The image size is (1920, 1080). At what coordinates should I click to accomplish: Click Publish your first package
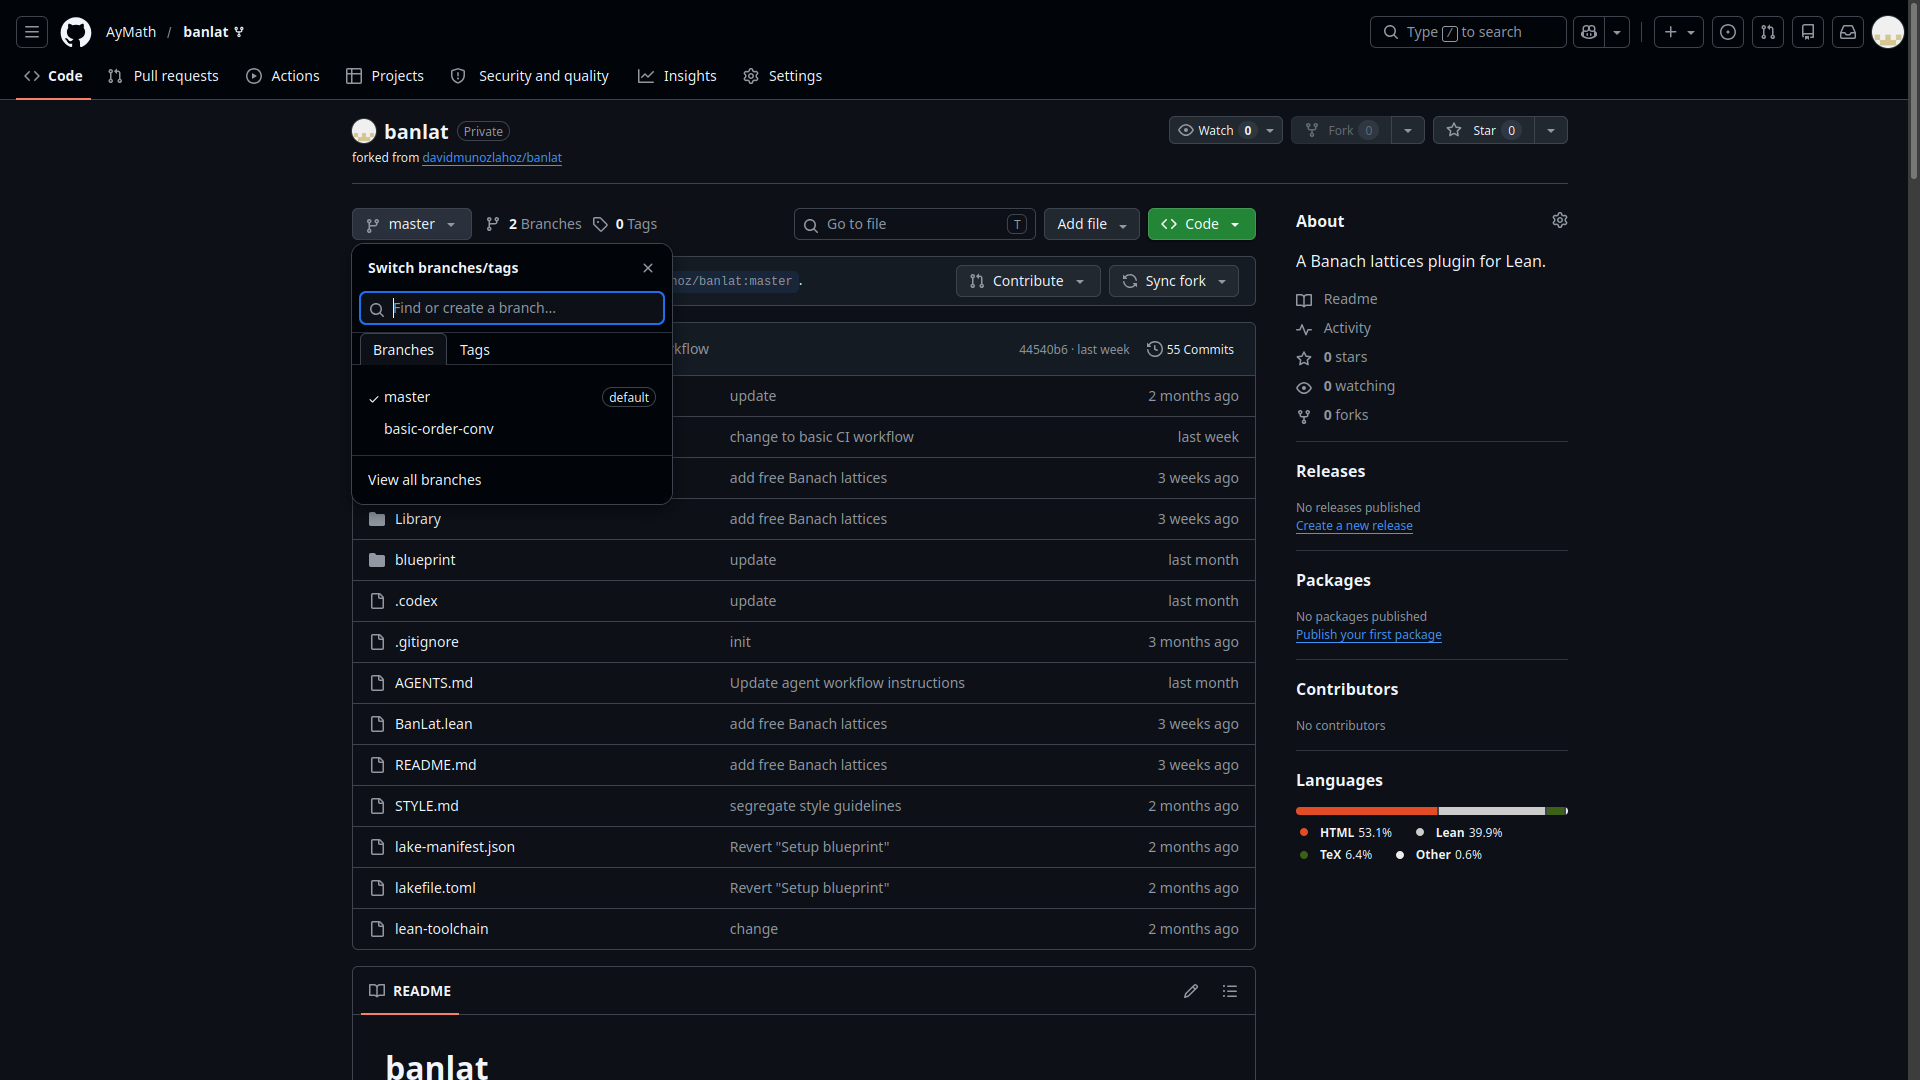(1369, 635)
